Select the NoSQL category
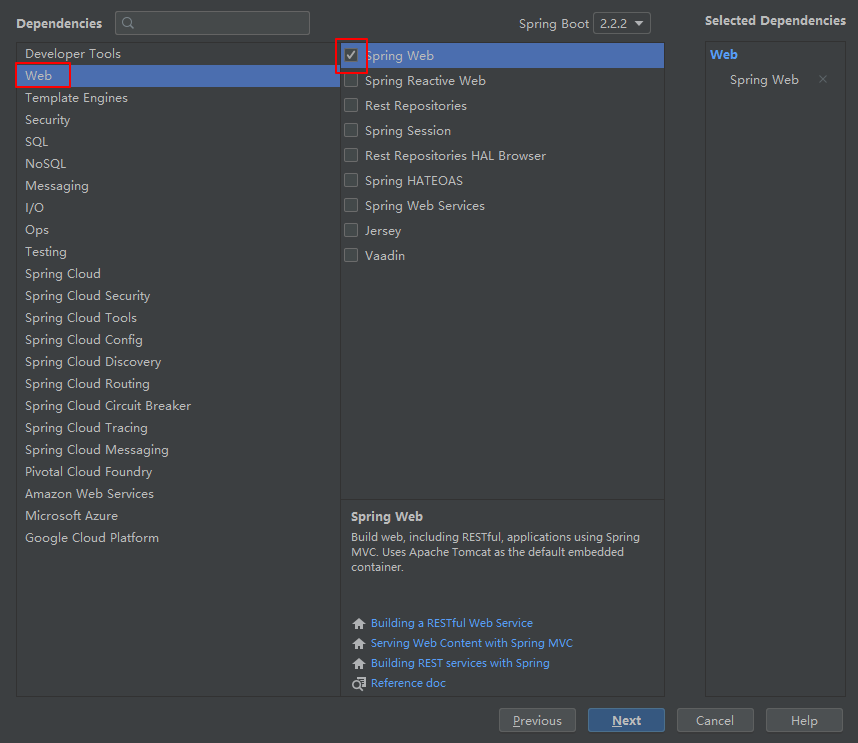The width and height of the screenshot is (858, 743). (178, 164)
